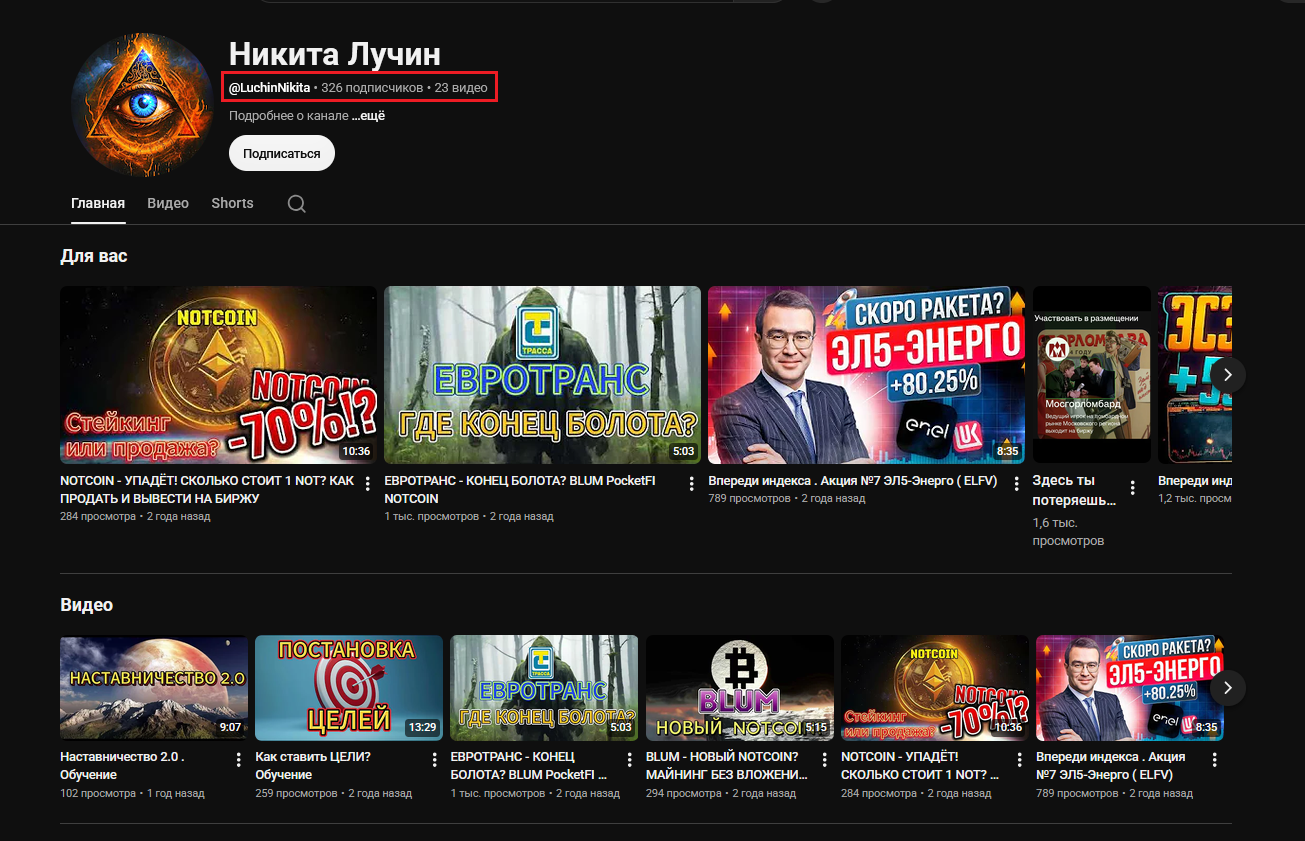Click the "23 видео" count text

click(461, 88)
